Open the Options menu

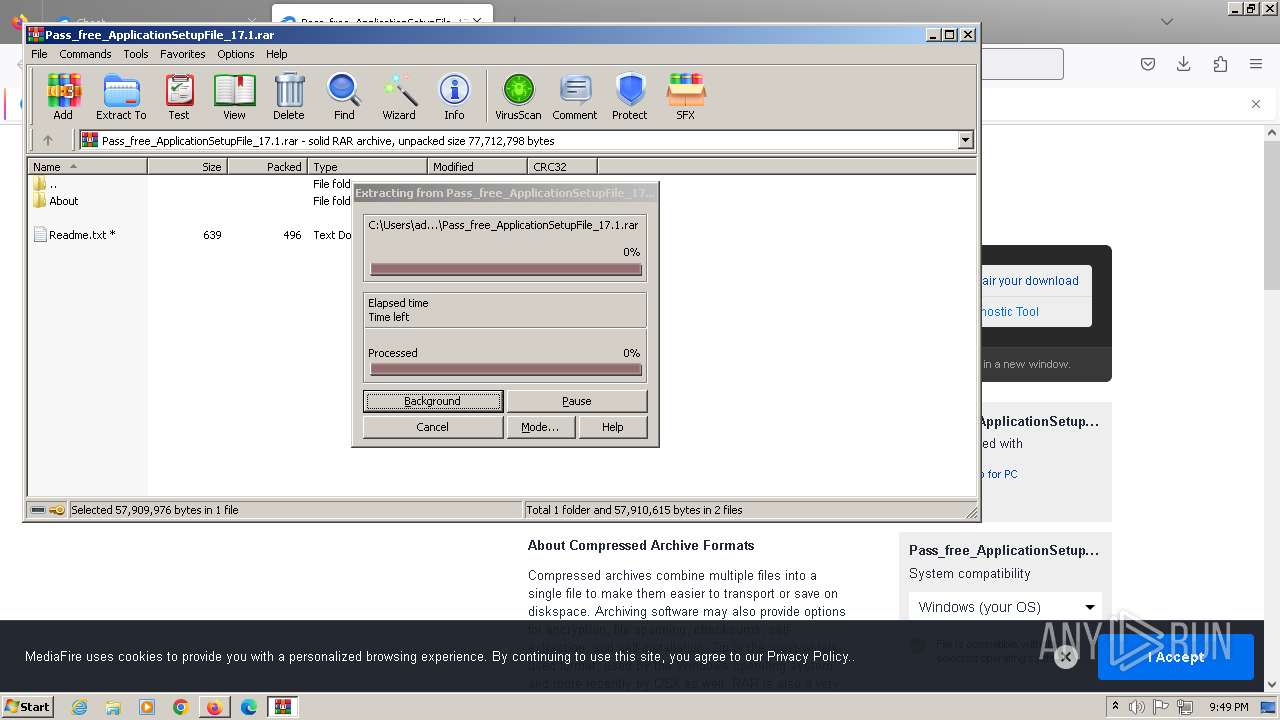(x=236, y=54)
